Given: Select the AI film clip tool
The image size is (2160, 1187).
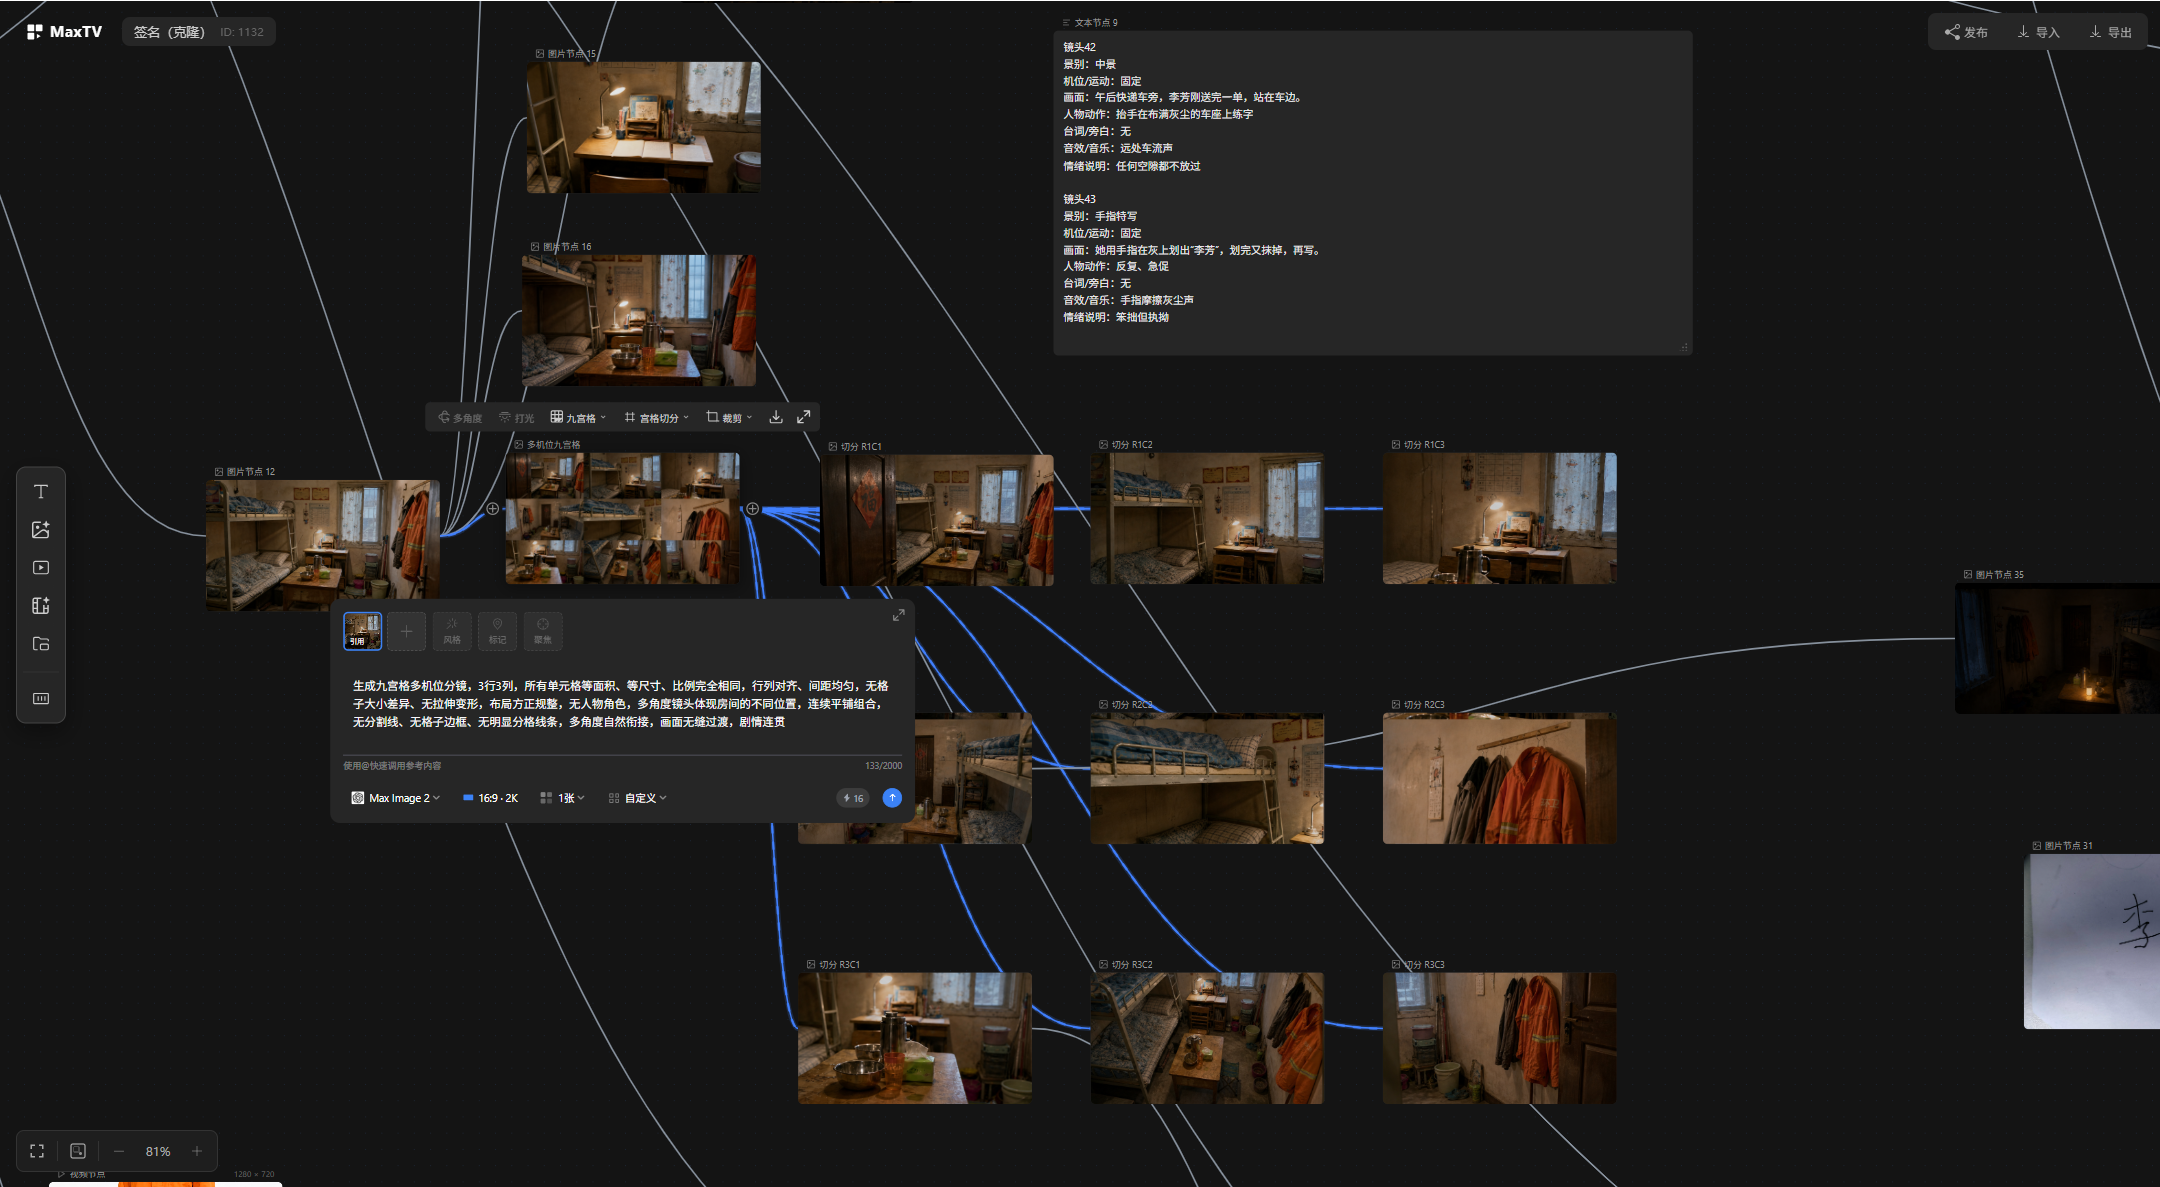Looking at the screenshot, I should pos(41,605).
